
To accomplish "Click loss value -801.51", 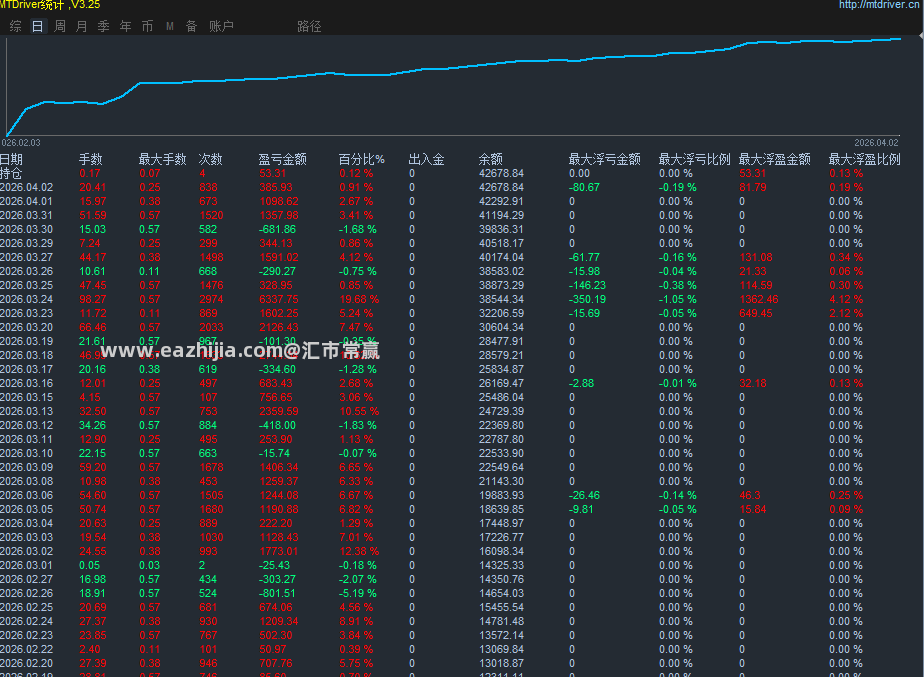I will pos(278,593).
